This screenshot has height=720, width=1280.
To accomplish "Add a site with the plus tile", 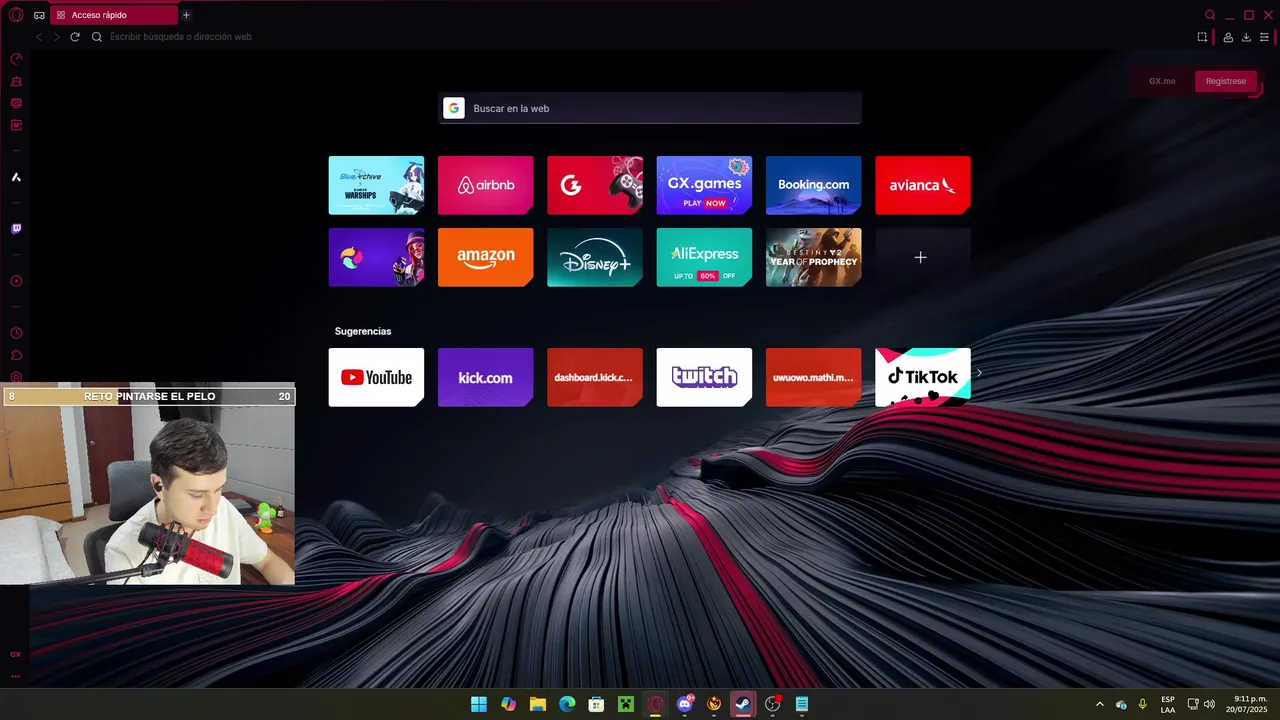I will 922,257.
